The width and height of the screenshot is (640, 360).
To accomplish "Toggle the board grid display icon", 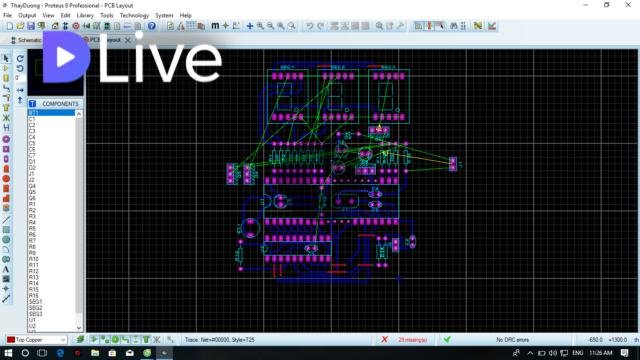I will click(x=191, y=26).
